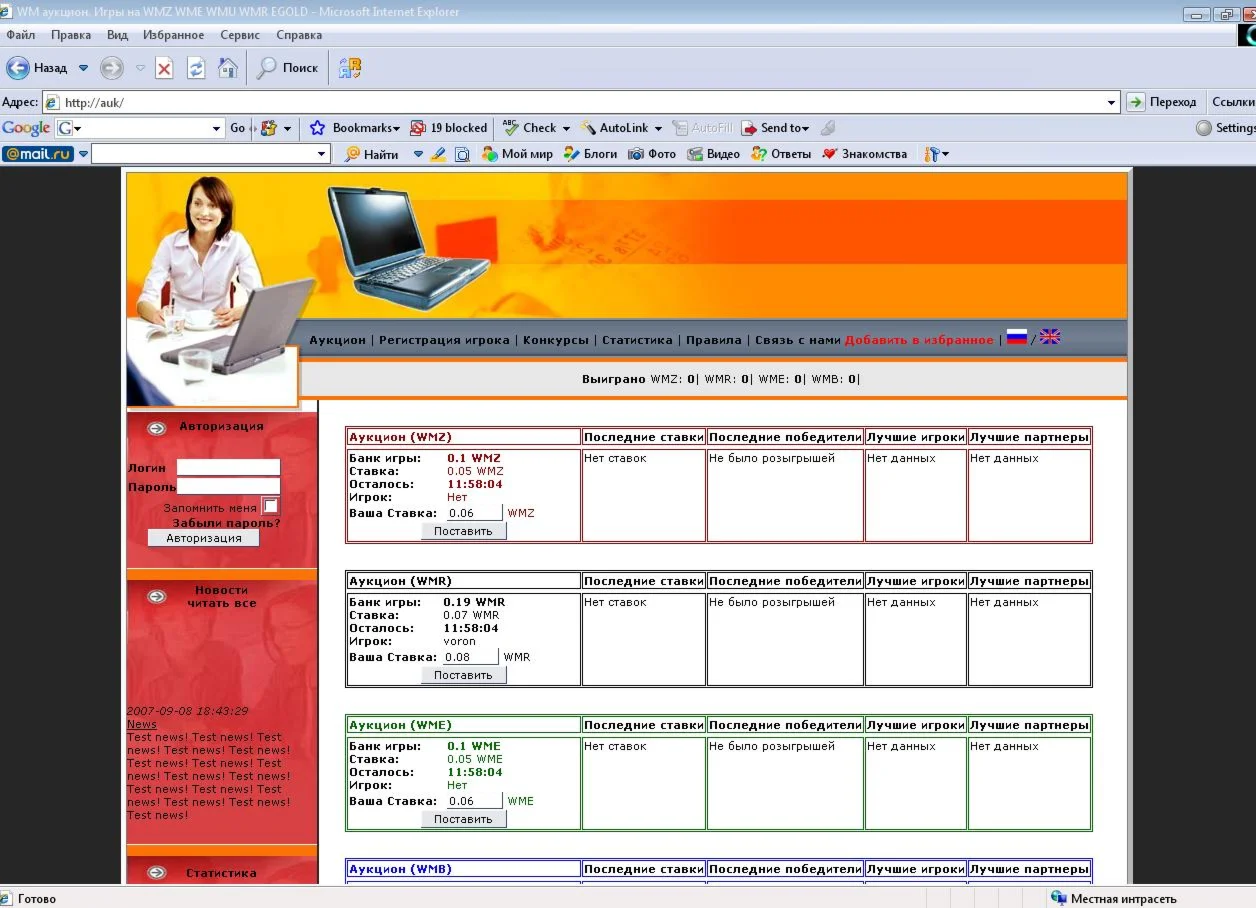Screen dimensions: 1256x908
Task: Open the Избранное menu
Action: 173,35
